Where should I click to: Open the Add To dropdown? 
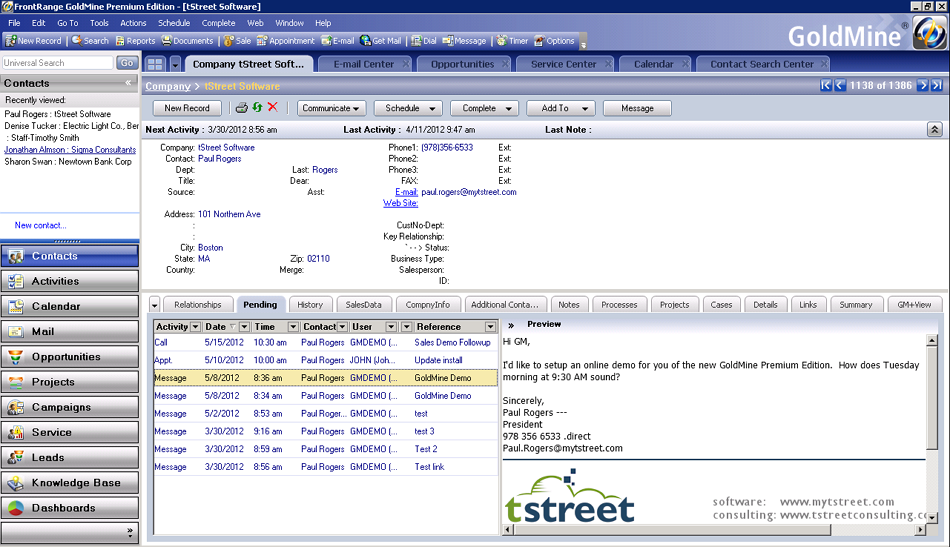click(561, 108)
